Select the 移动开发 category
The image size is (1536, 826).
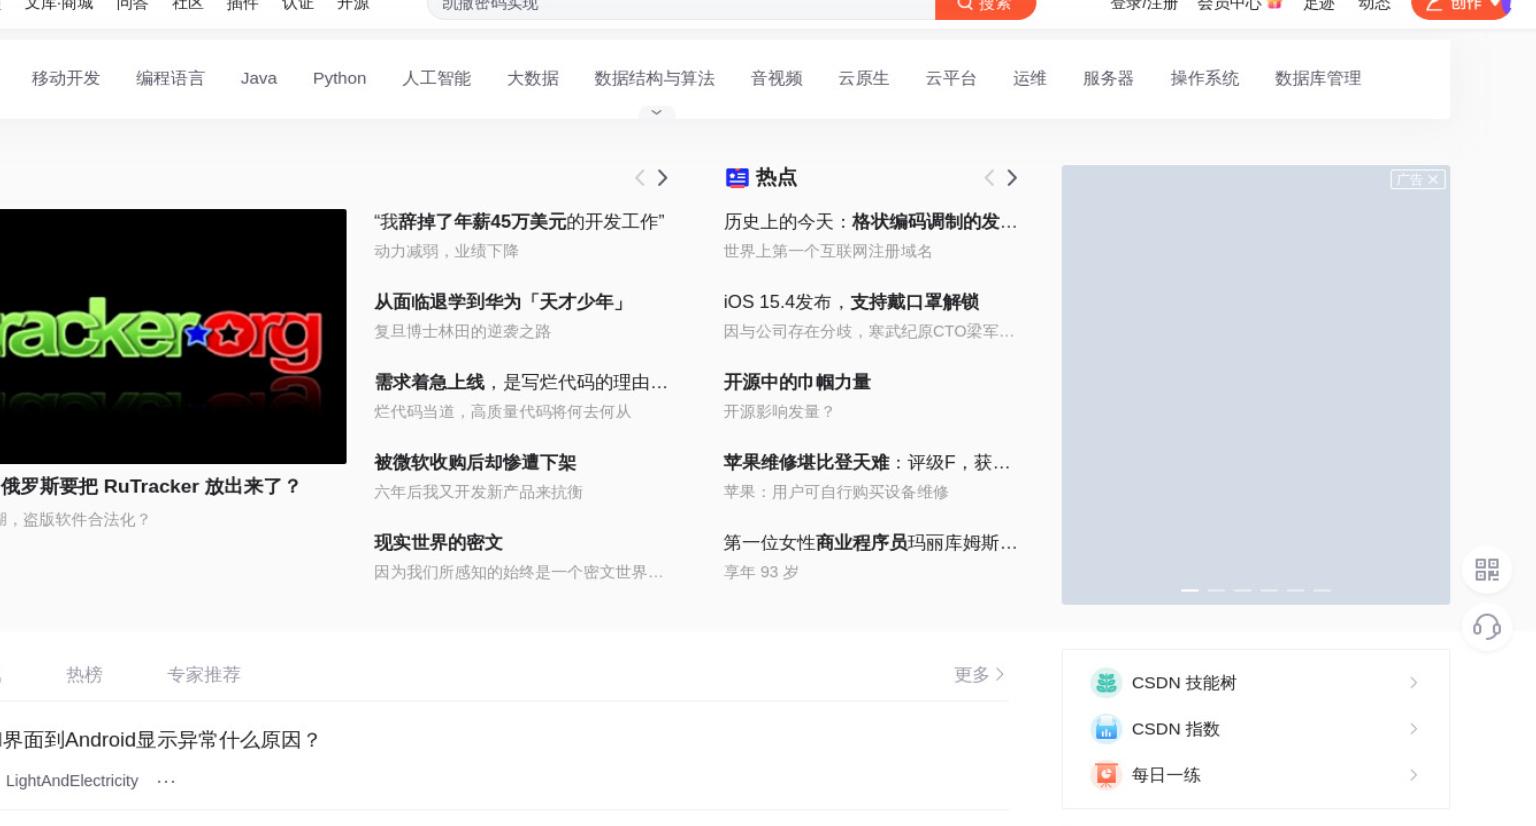[66, 78]
